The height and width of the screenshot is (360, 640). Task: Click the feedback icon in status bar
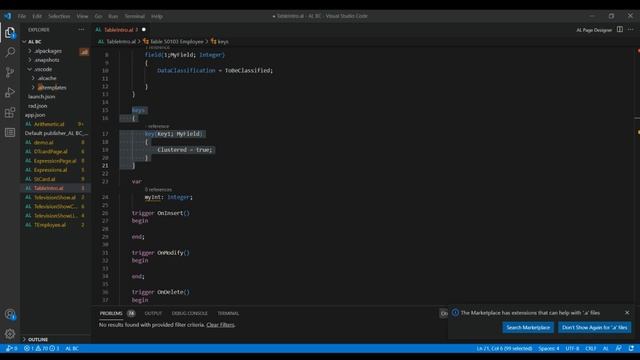pyautogui.click(x=619, y=348)
